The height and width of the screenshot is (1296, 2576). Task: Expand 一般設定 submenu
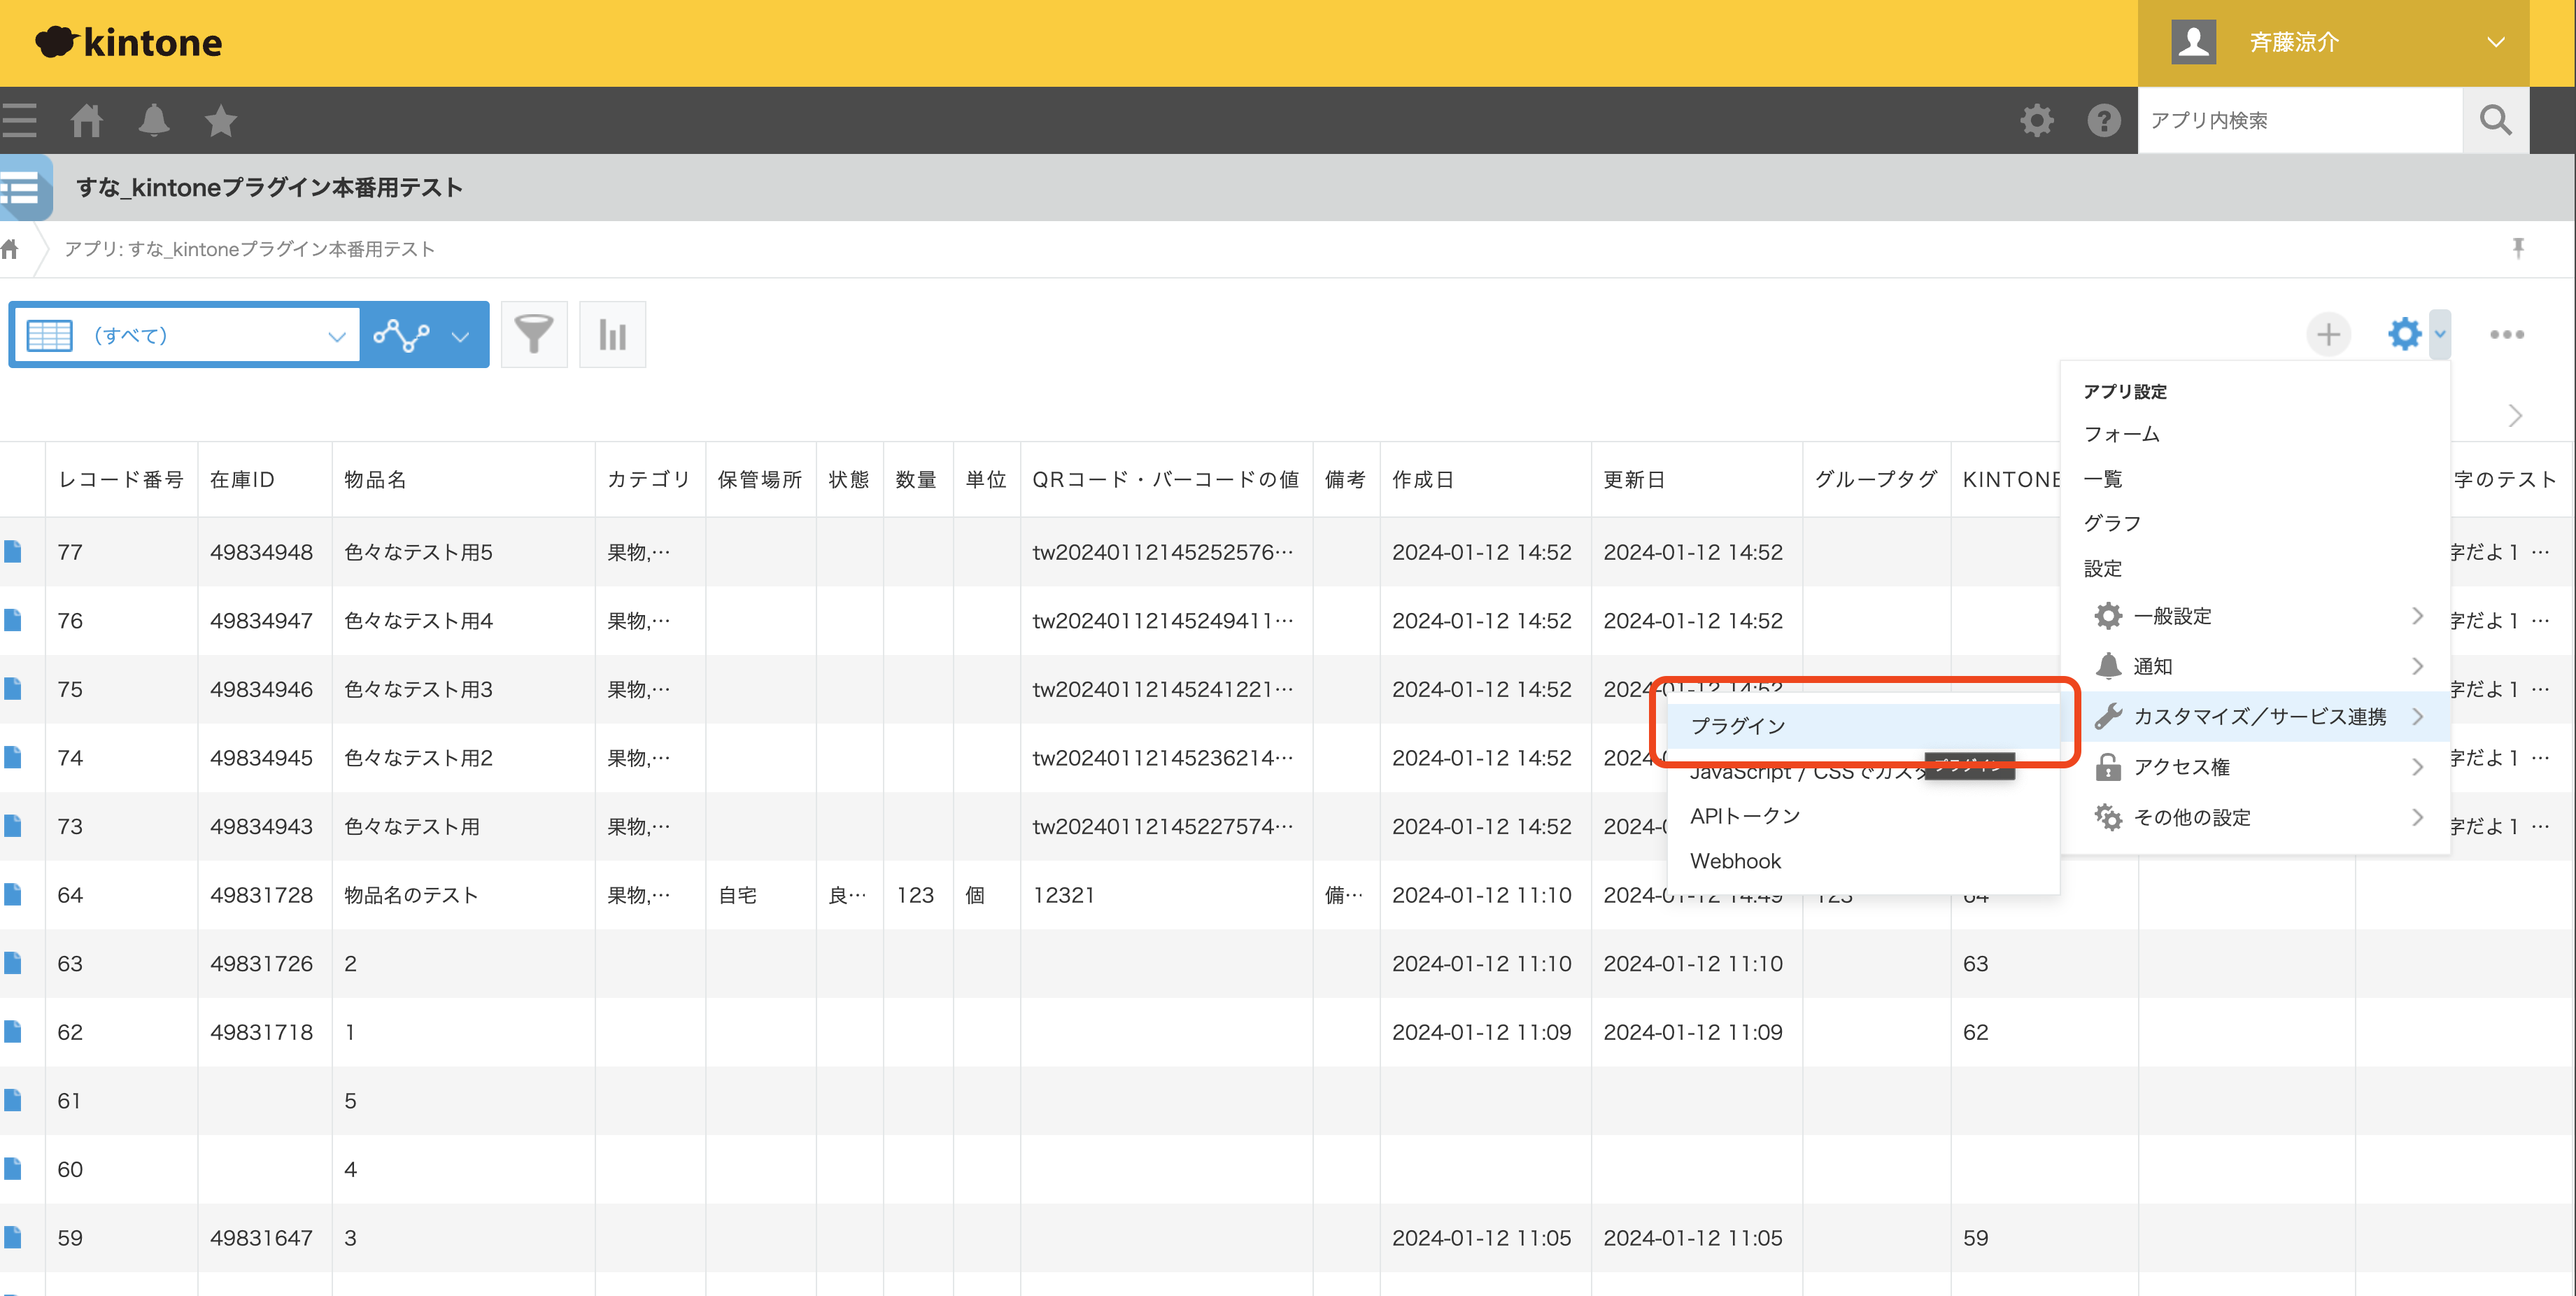tap(2256, 616)
